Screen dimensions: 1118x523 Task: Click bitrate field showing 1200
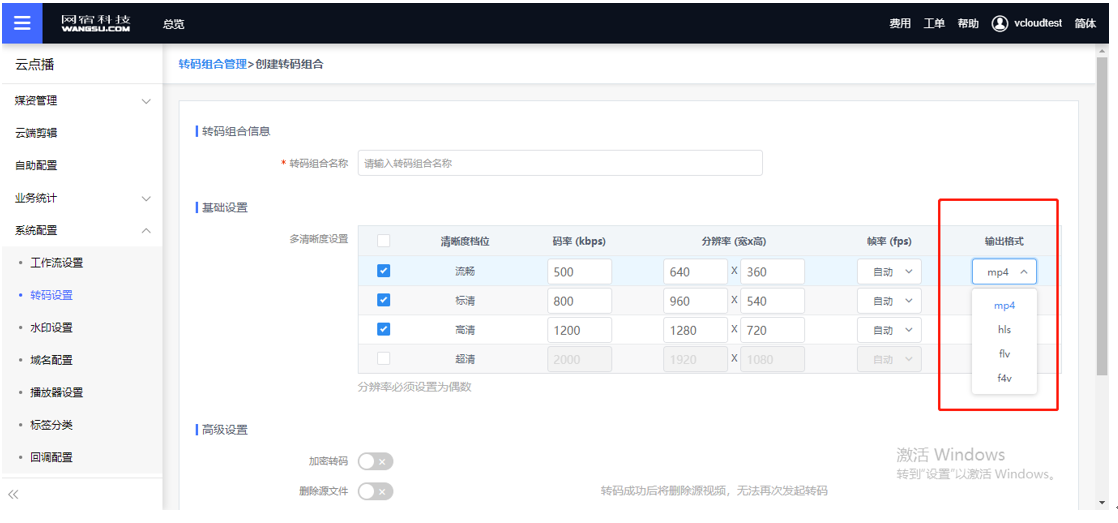point(580,330)
